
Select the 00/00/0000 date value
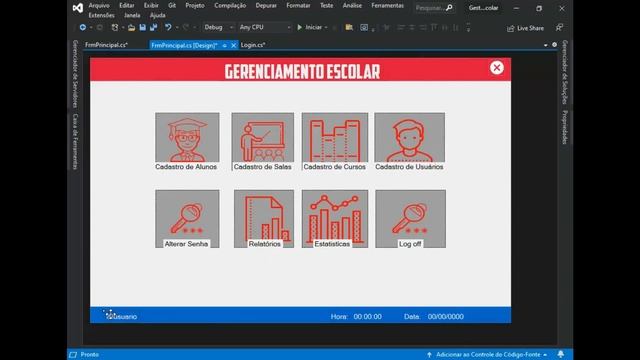coord(445,316)
